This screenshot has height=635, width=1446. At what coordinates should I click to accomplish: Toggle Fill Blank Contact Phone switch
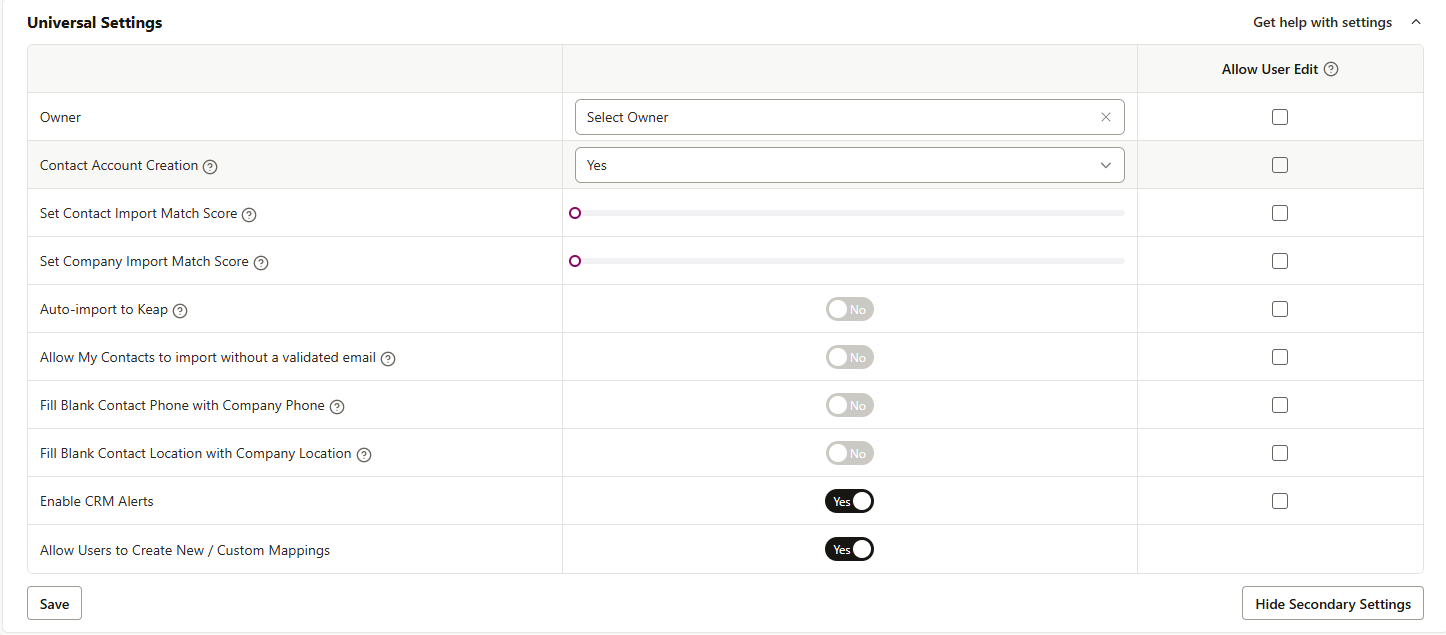pos(850,405)
